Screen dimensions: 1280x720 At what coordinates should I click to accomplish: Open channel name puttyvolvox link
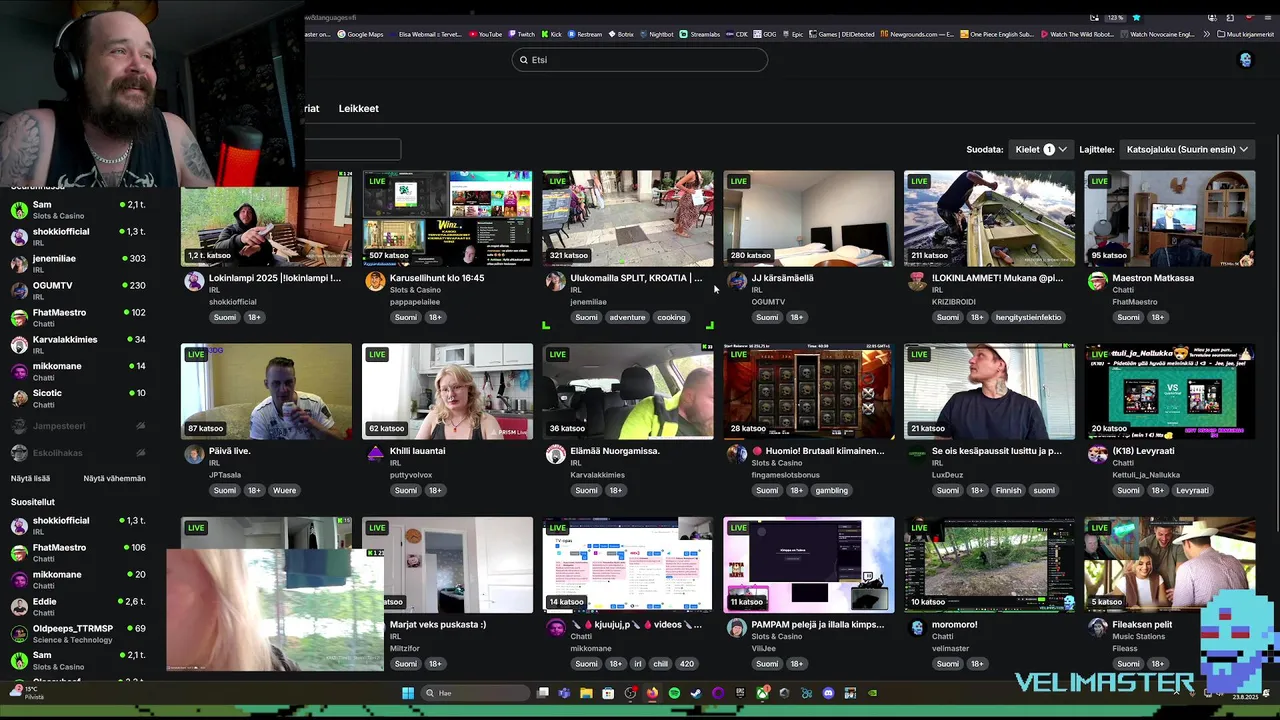(411, 475)
